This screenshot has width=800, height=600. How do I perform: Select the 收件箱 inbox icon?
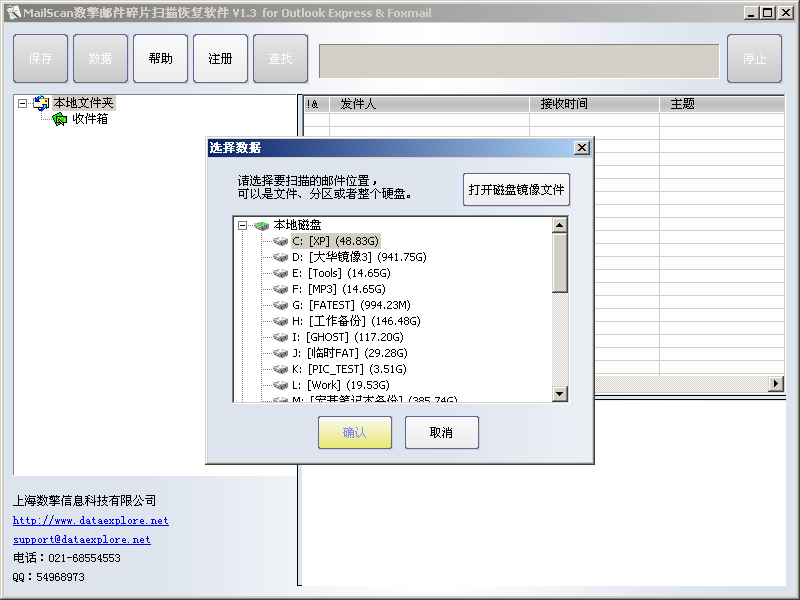pos(60,119)
